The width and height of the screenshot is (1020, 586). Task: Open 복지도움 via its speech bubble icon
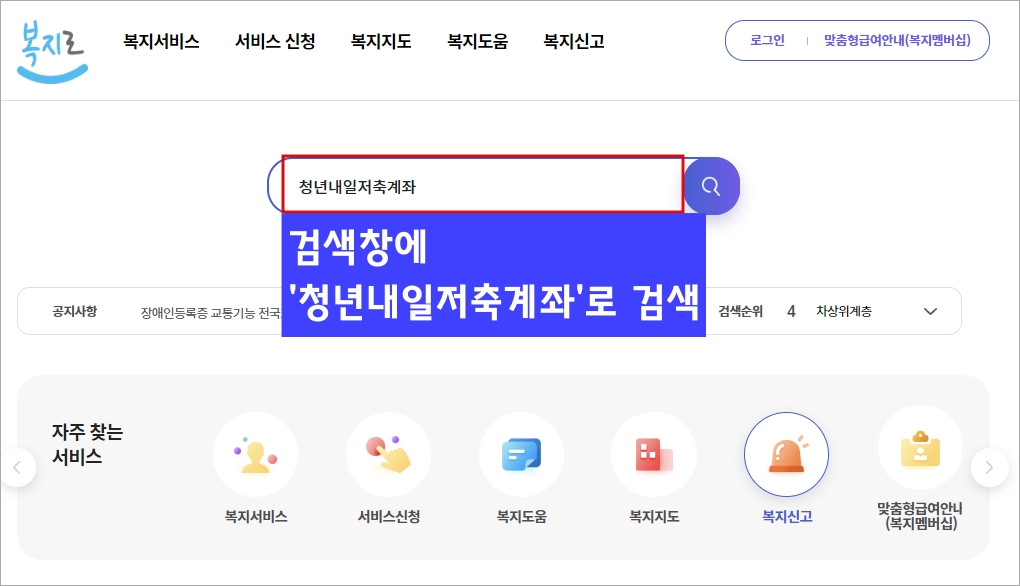tap(521, 454)
